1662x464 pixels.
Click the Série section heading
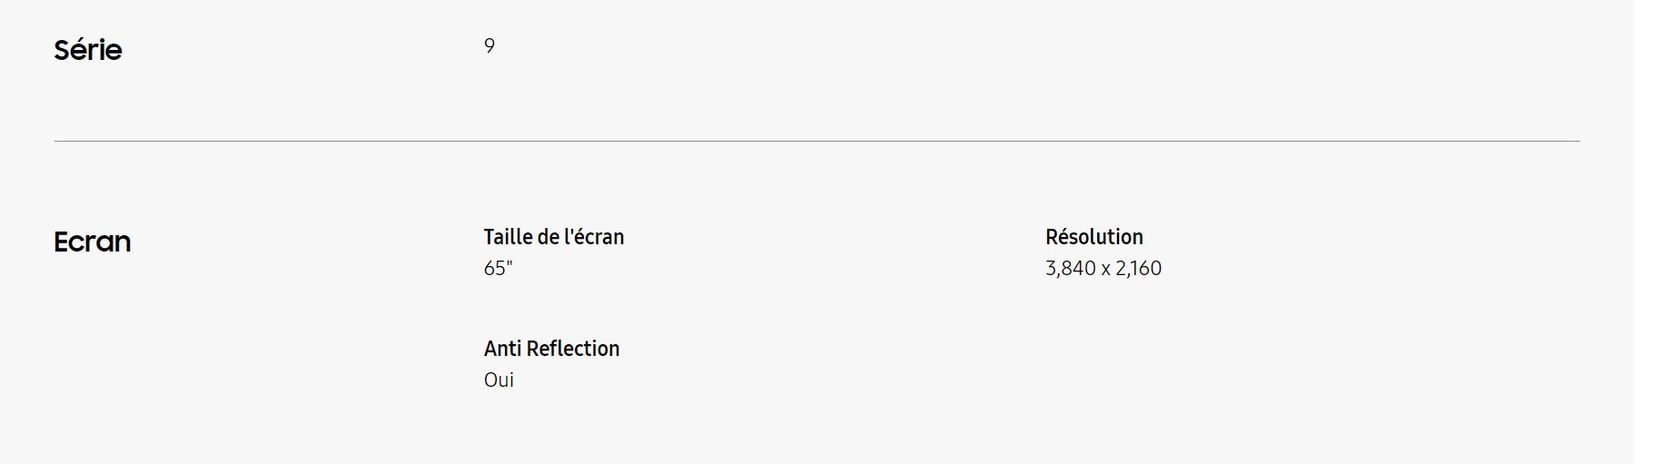tap(88, 50)
